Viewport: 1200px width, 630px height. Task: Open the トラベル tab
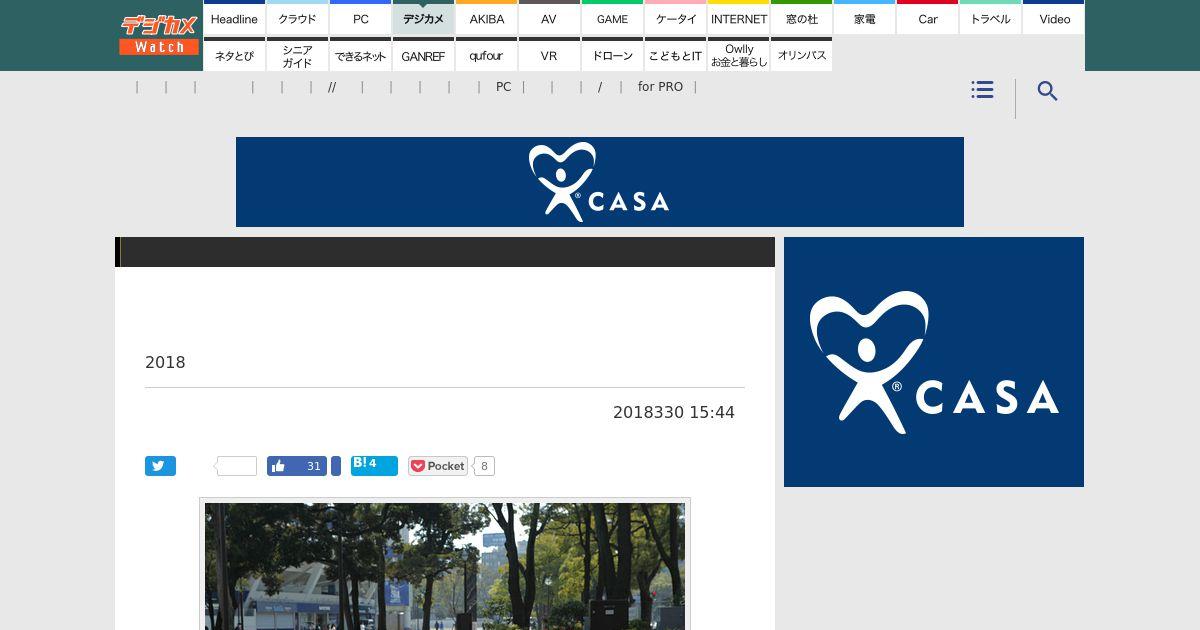coord(990,18)
